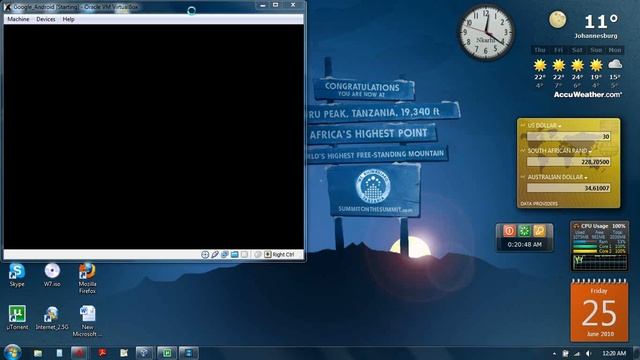
Task: Select the New Microsoft Word document icon
Action: (x=87, y=321)
